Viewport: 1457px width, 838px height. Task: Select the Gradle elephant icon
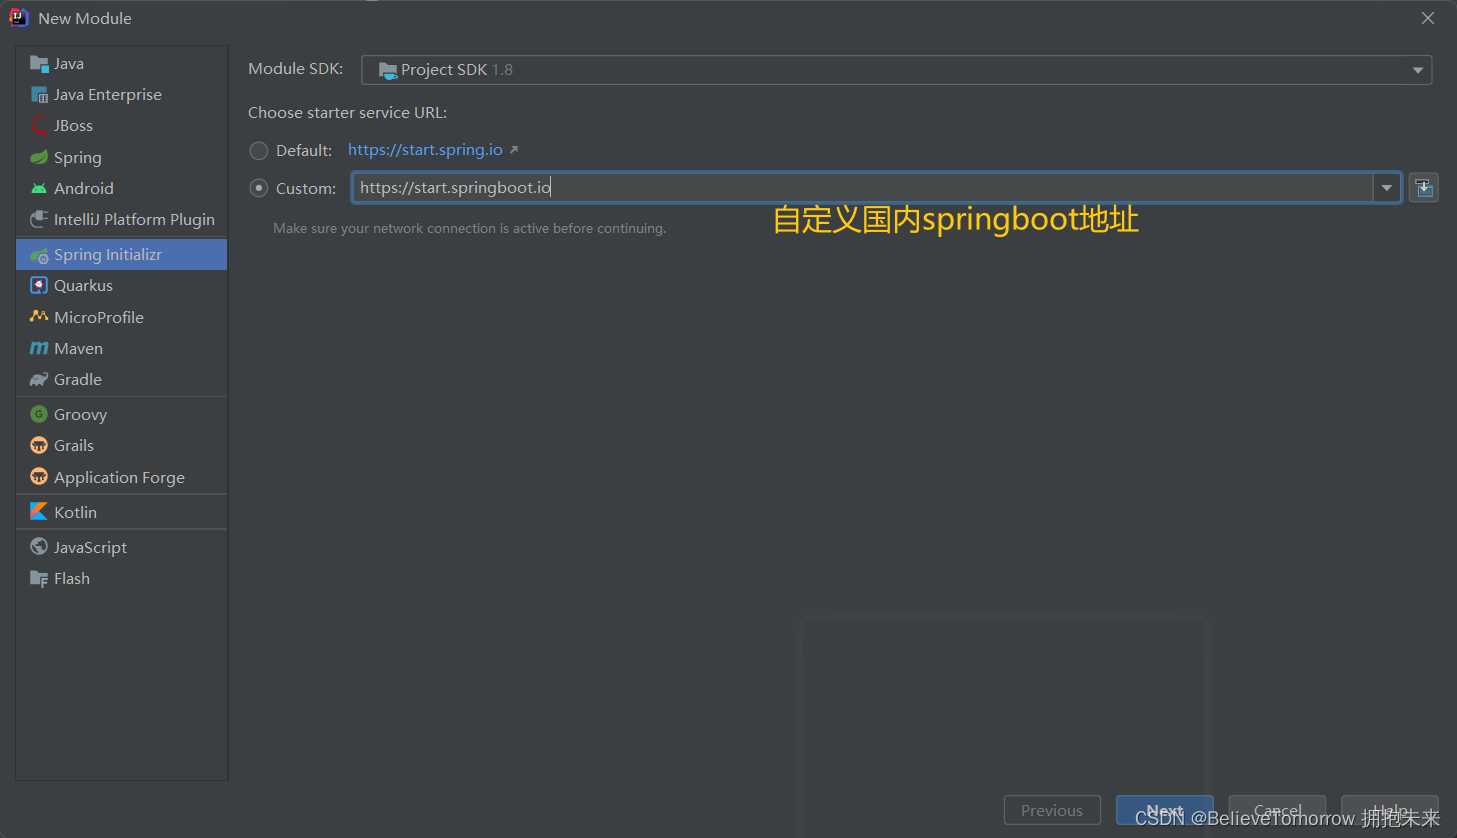39,379
